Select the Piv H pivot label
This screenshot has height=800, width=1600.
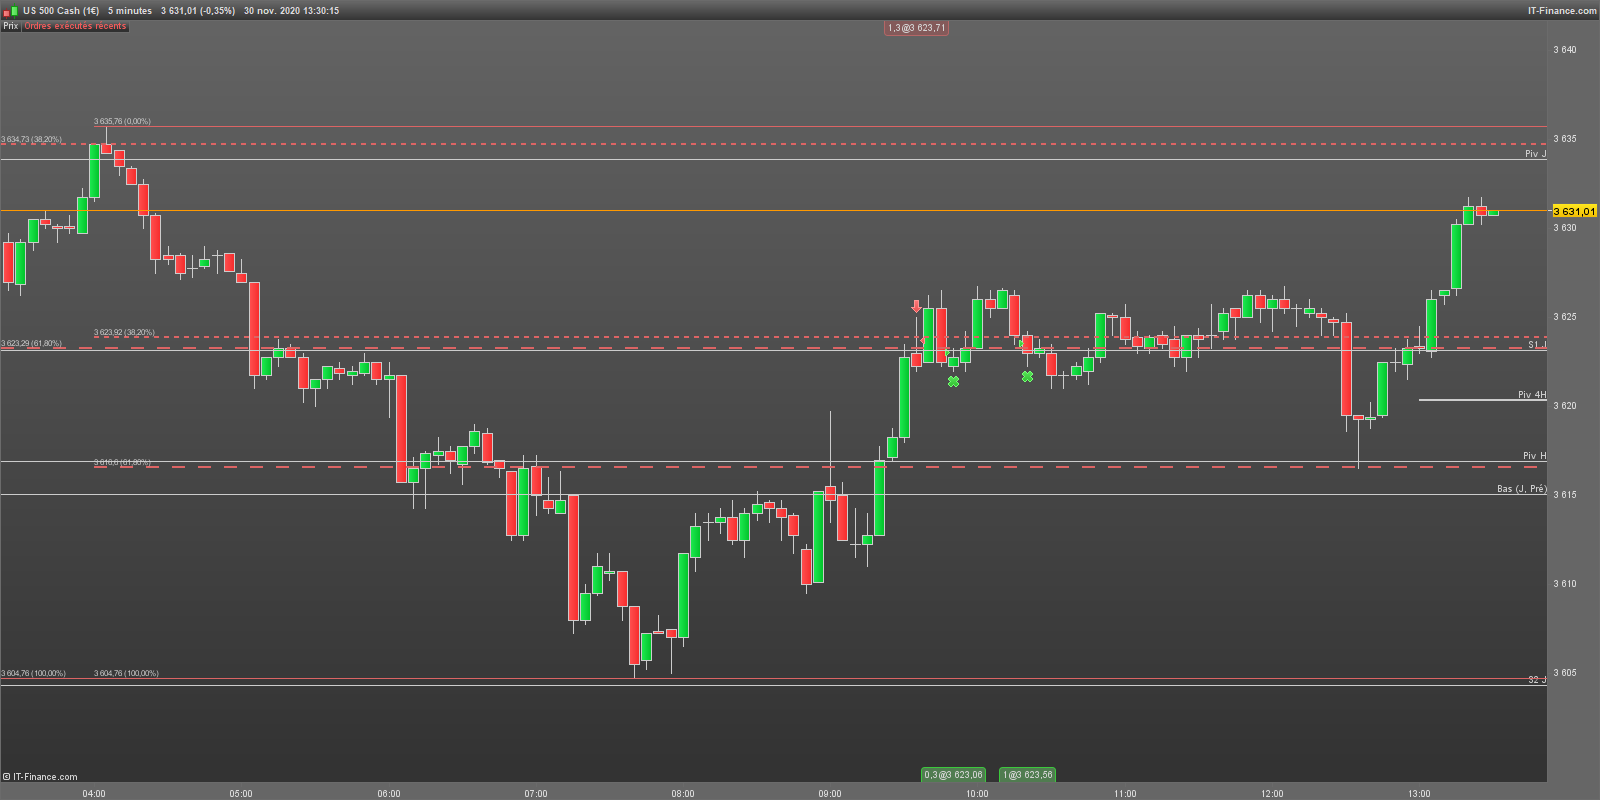1534,456
